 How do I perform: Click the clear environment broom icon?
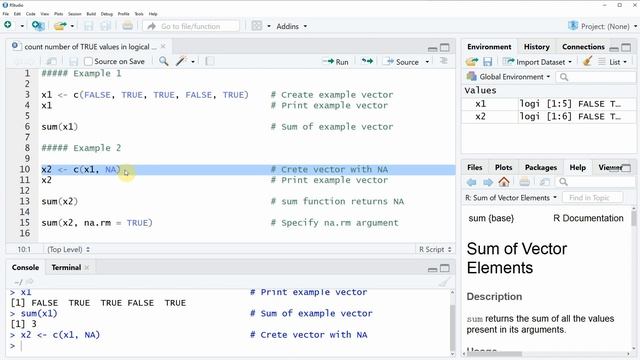587,62
